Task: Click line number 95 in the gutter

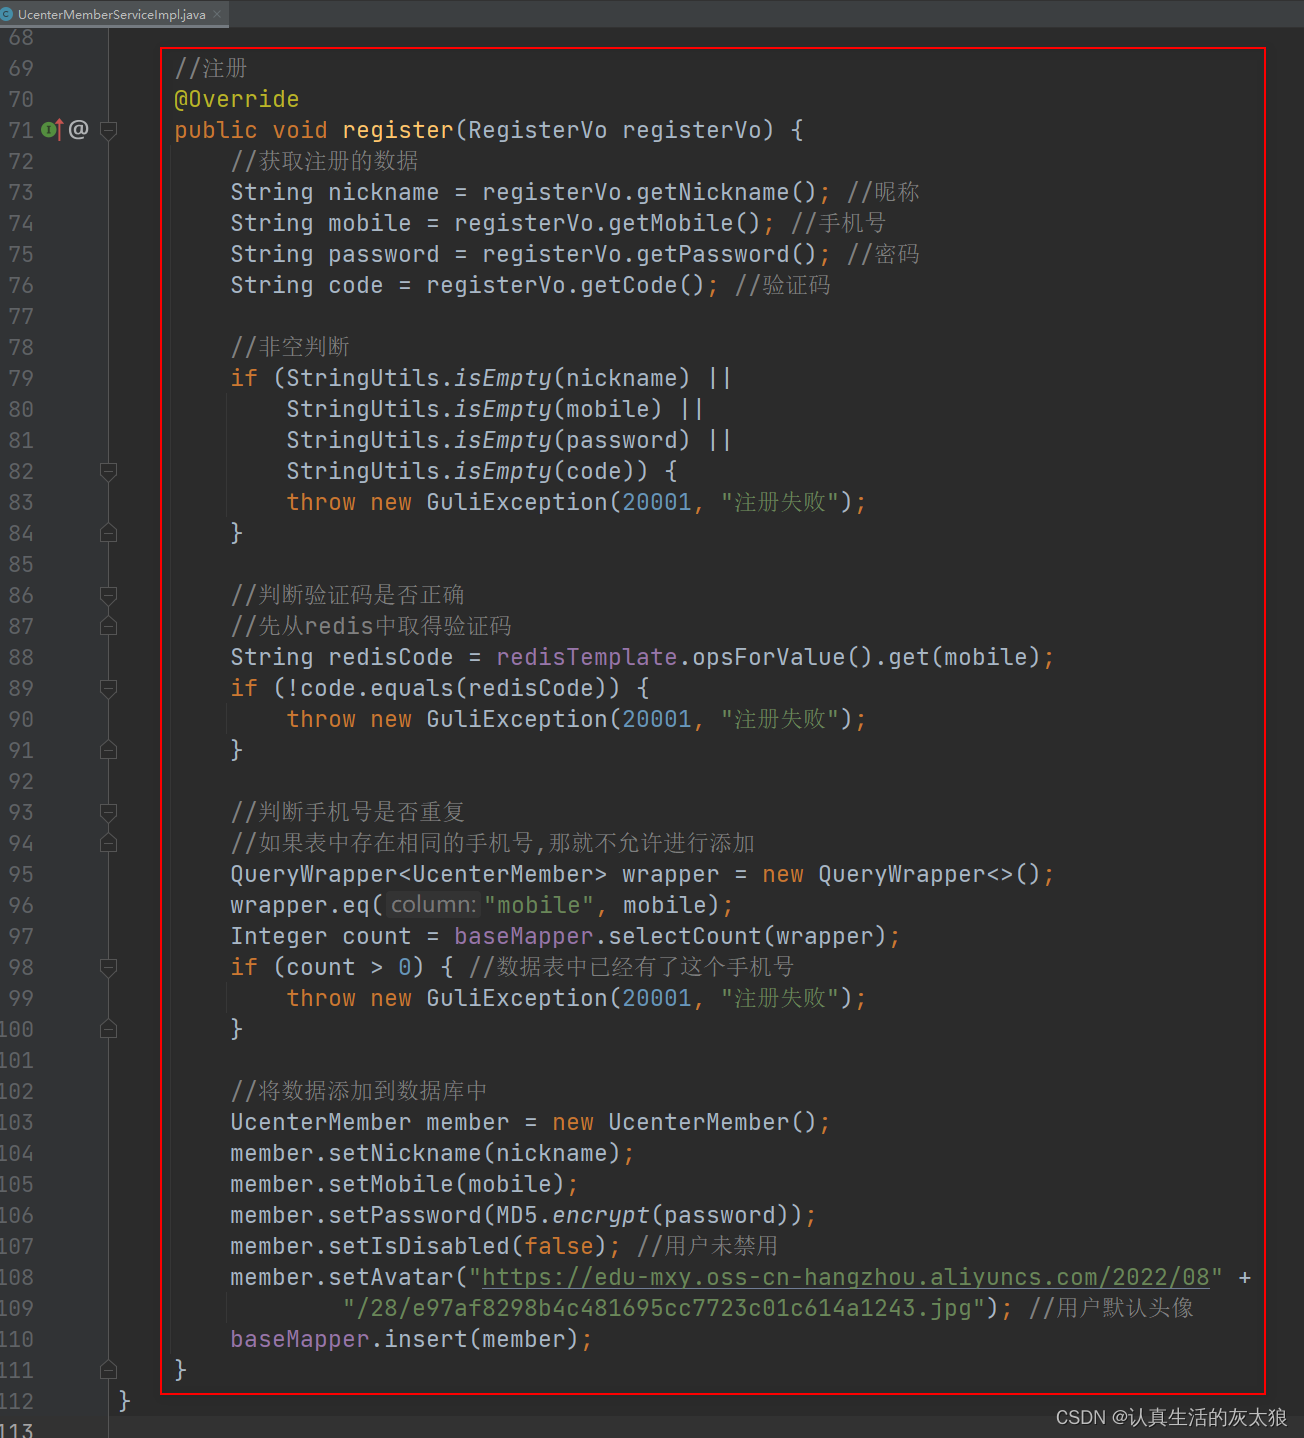Action: point(21,874)
